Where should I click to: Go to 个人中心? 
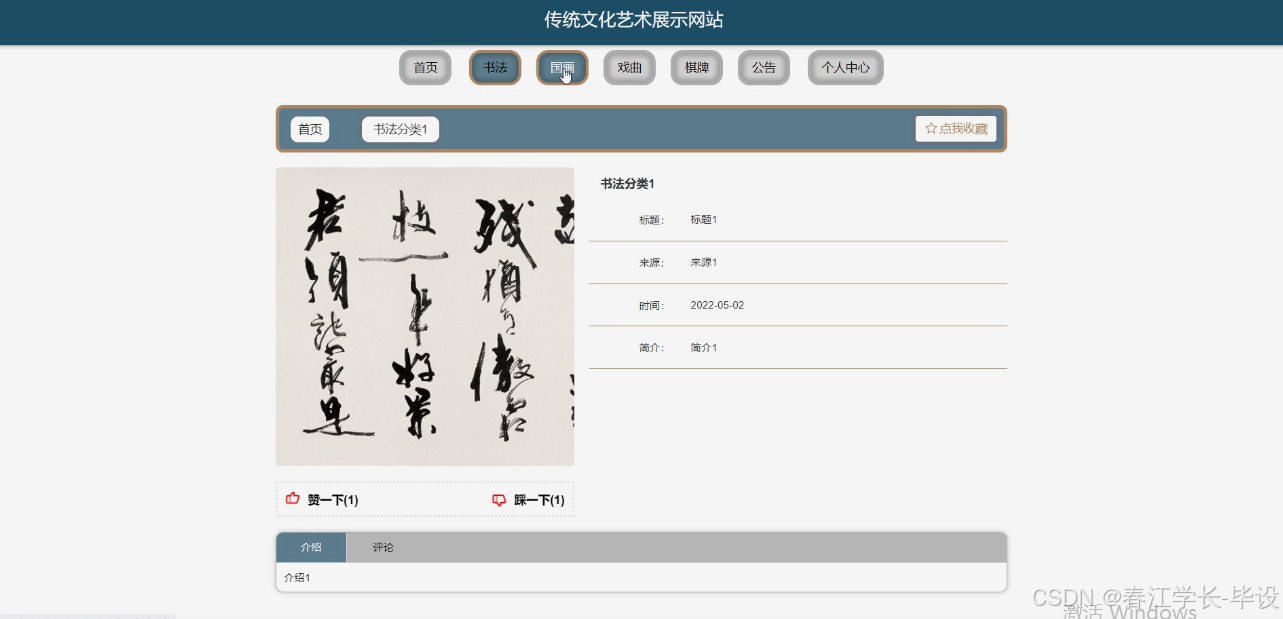pos(845,68)
